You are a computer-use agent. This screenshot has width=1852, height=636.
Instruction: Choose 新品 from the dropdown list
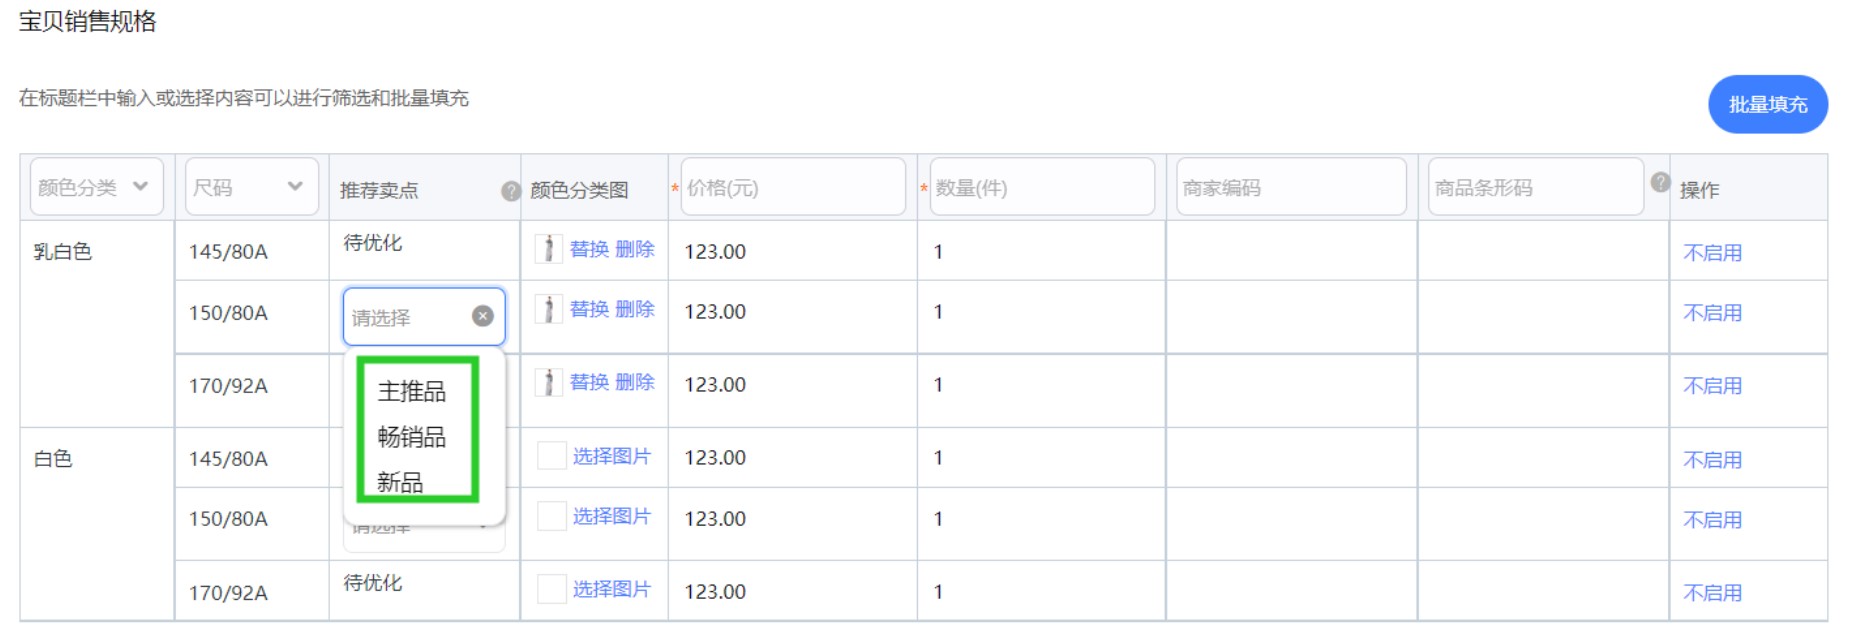click(x=400, y=482)
